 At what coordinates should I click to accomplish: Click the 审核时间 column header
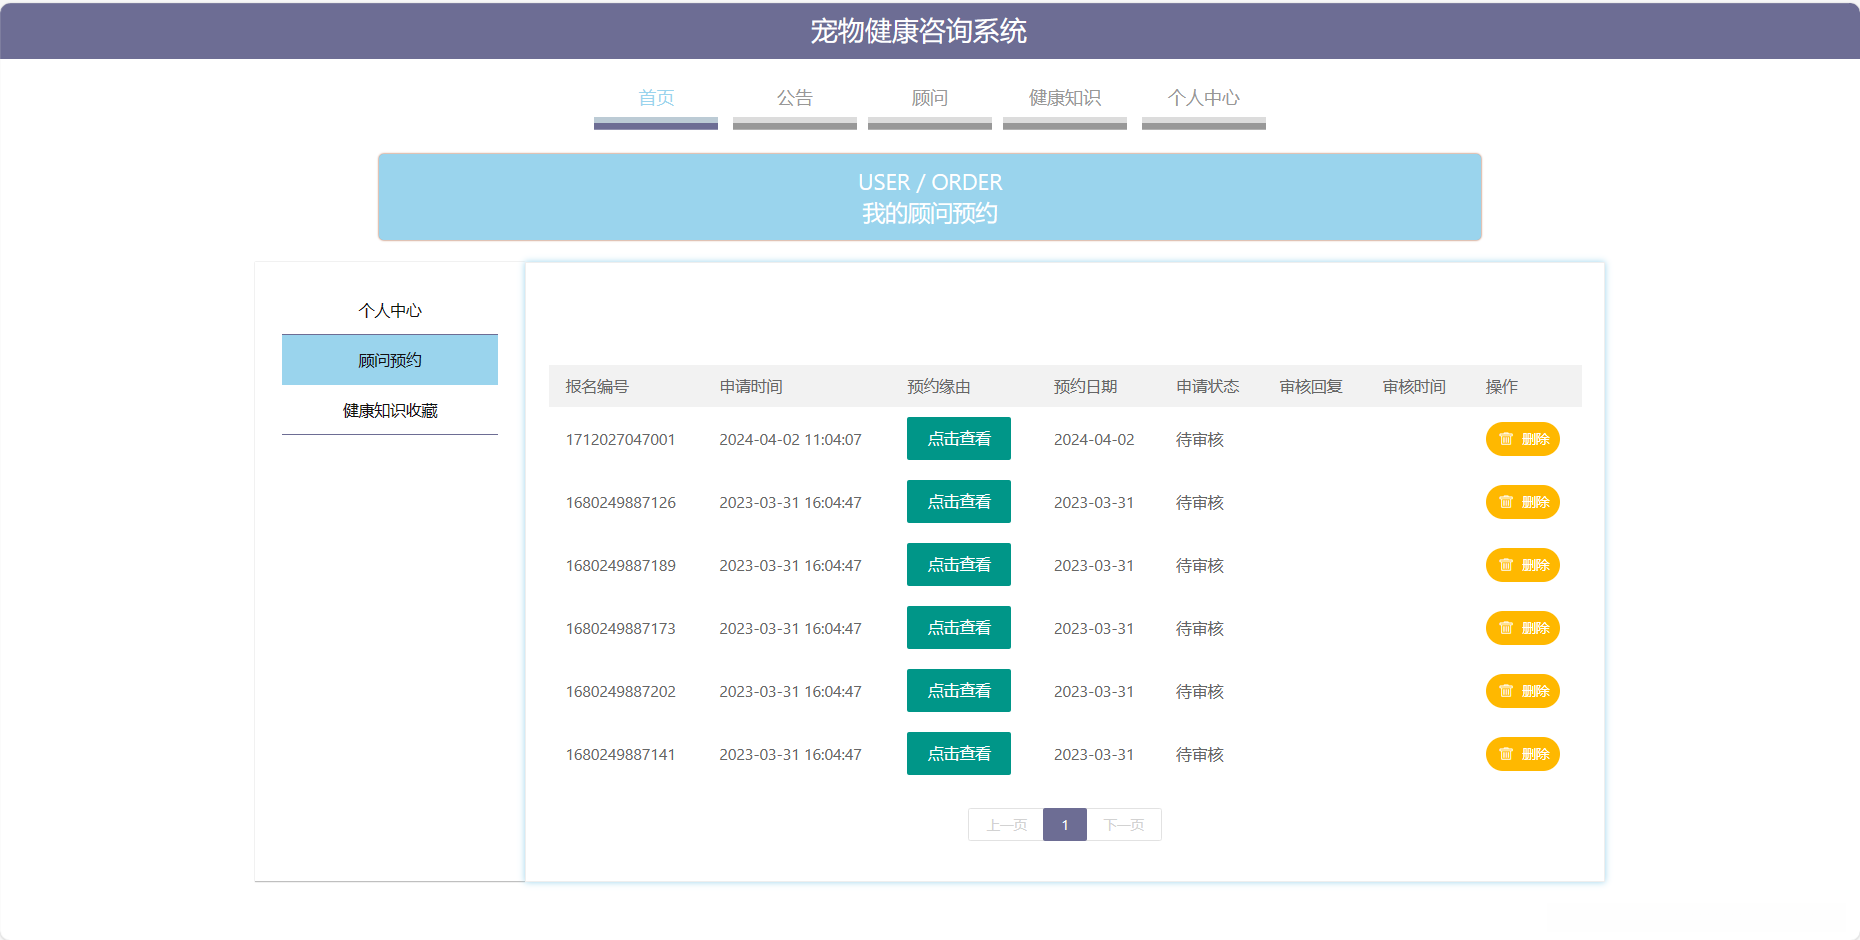coord(1414,387)
